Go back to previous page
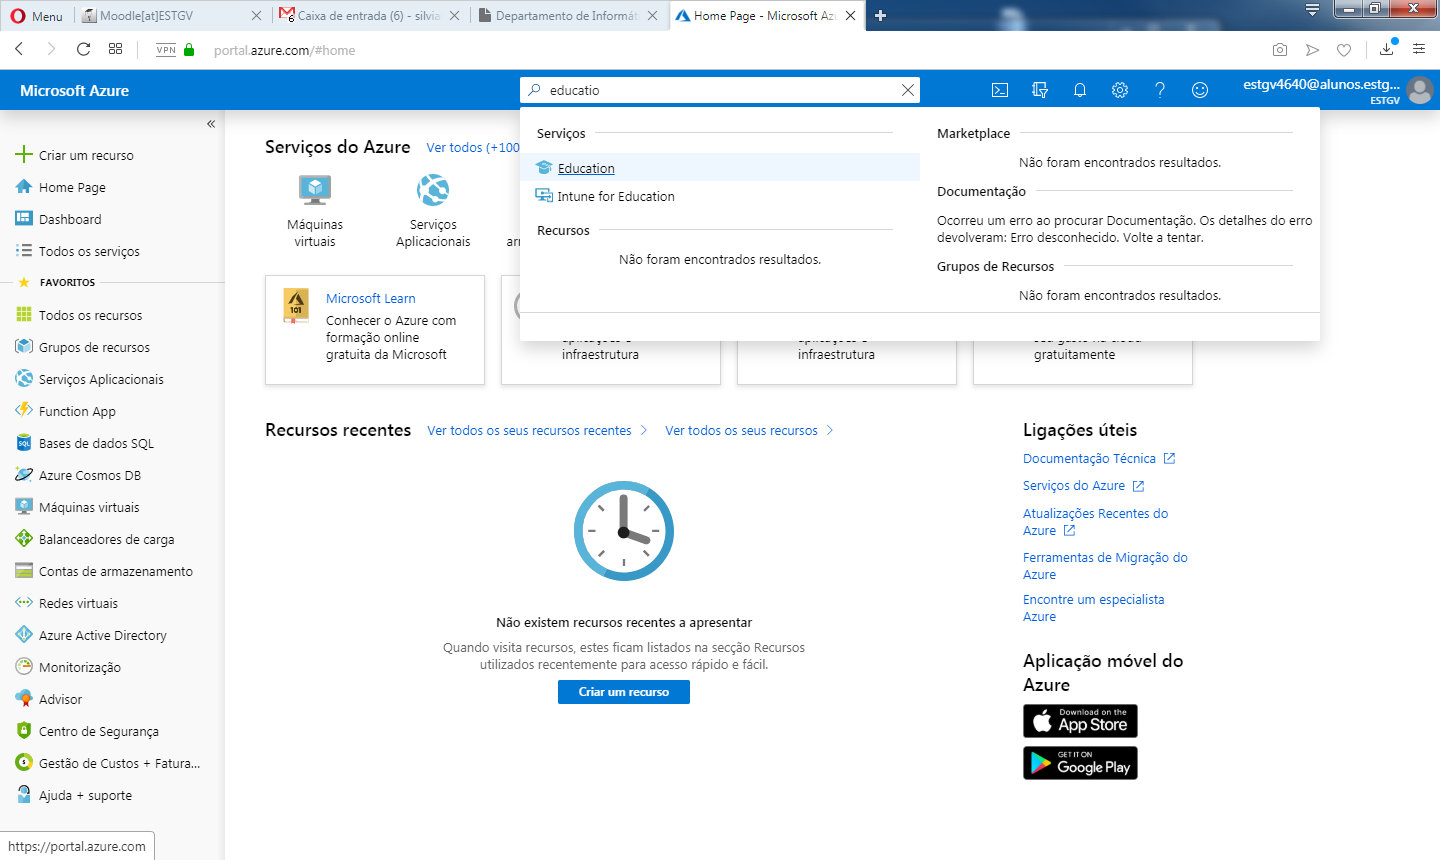 pos(19,49)
